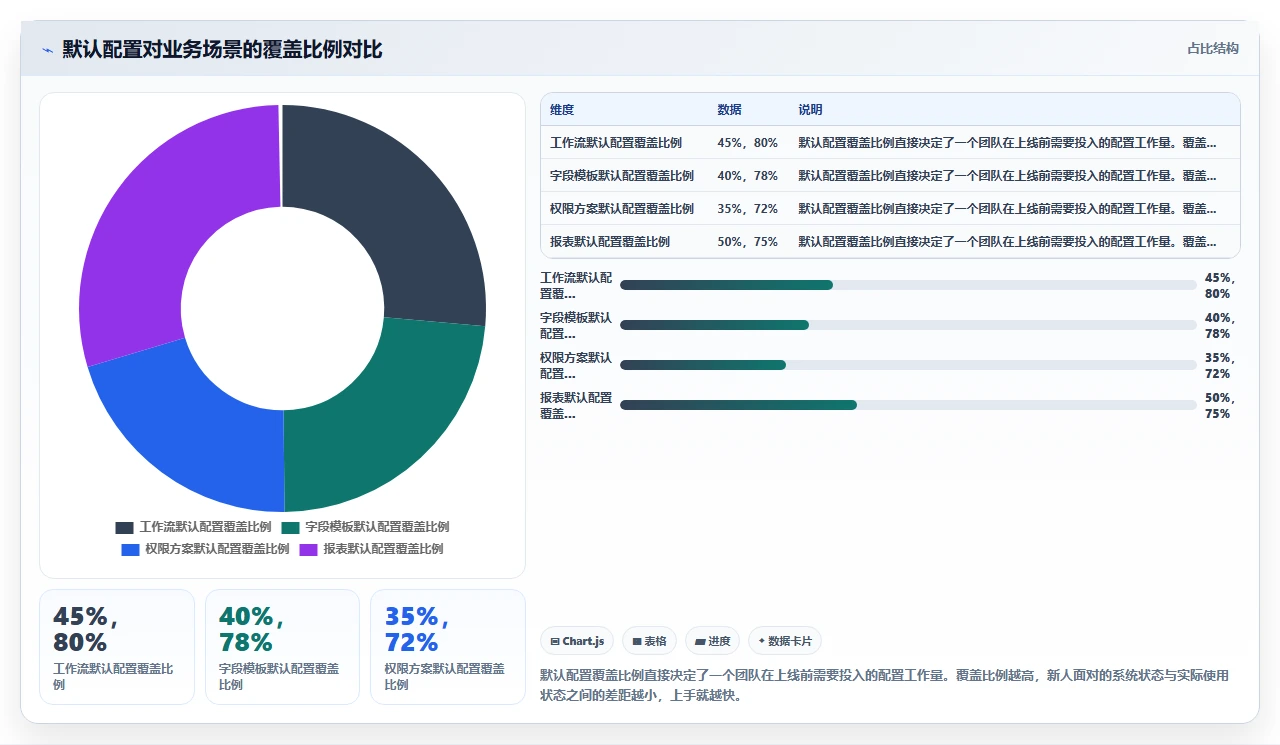Open the 35%, 72% data card
This screenshot has height=745, width=1280.
tap(448, 647)
